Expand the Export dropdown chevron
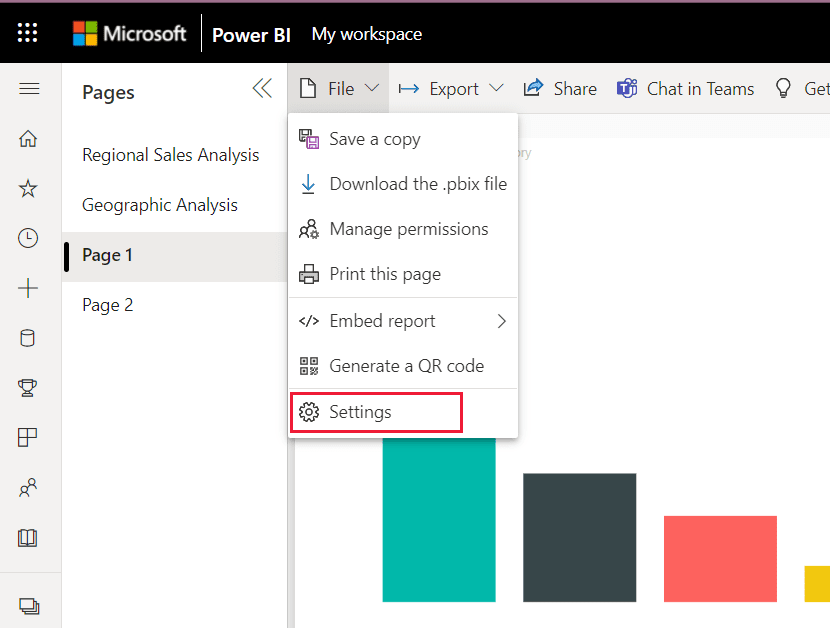This screenshot has width=830, height=628. (x=496, y=88)
